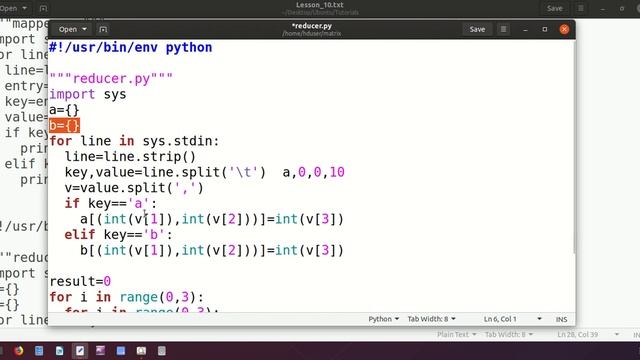This screenshot has width=640, height=360.
Task: Open the magnifier viewer taskbar icon
Action: coord(141,351)
